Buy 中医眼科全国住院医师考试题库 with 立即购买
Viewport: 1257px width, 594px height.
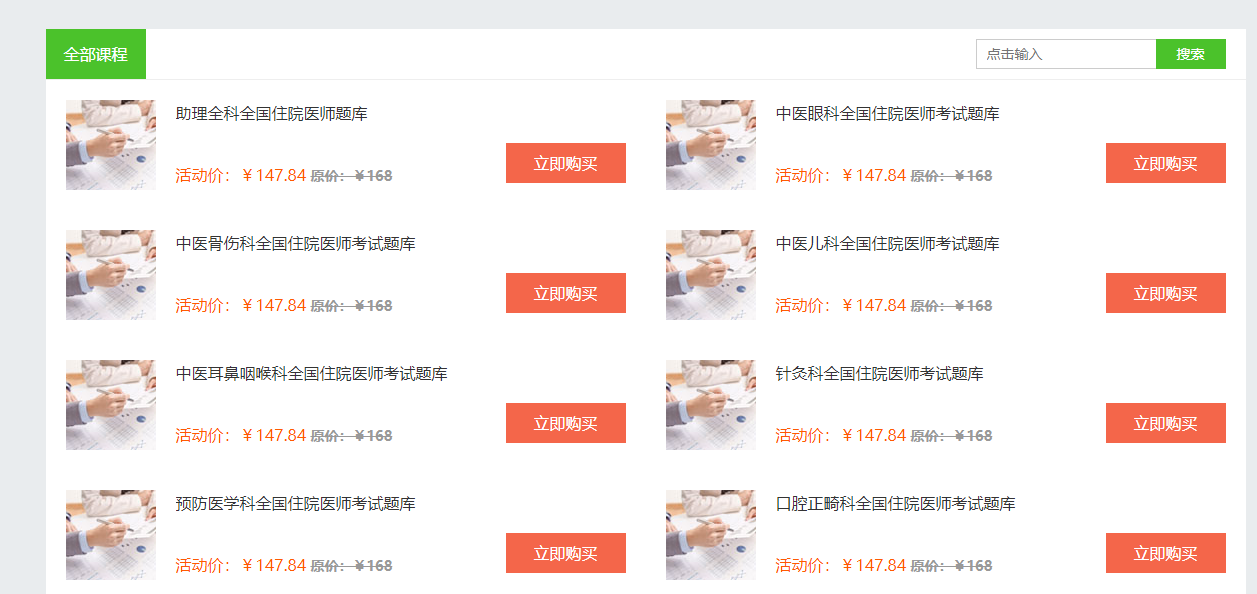pos(1166,163)
